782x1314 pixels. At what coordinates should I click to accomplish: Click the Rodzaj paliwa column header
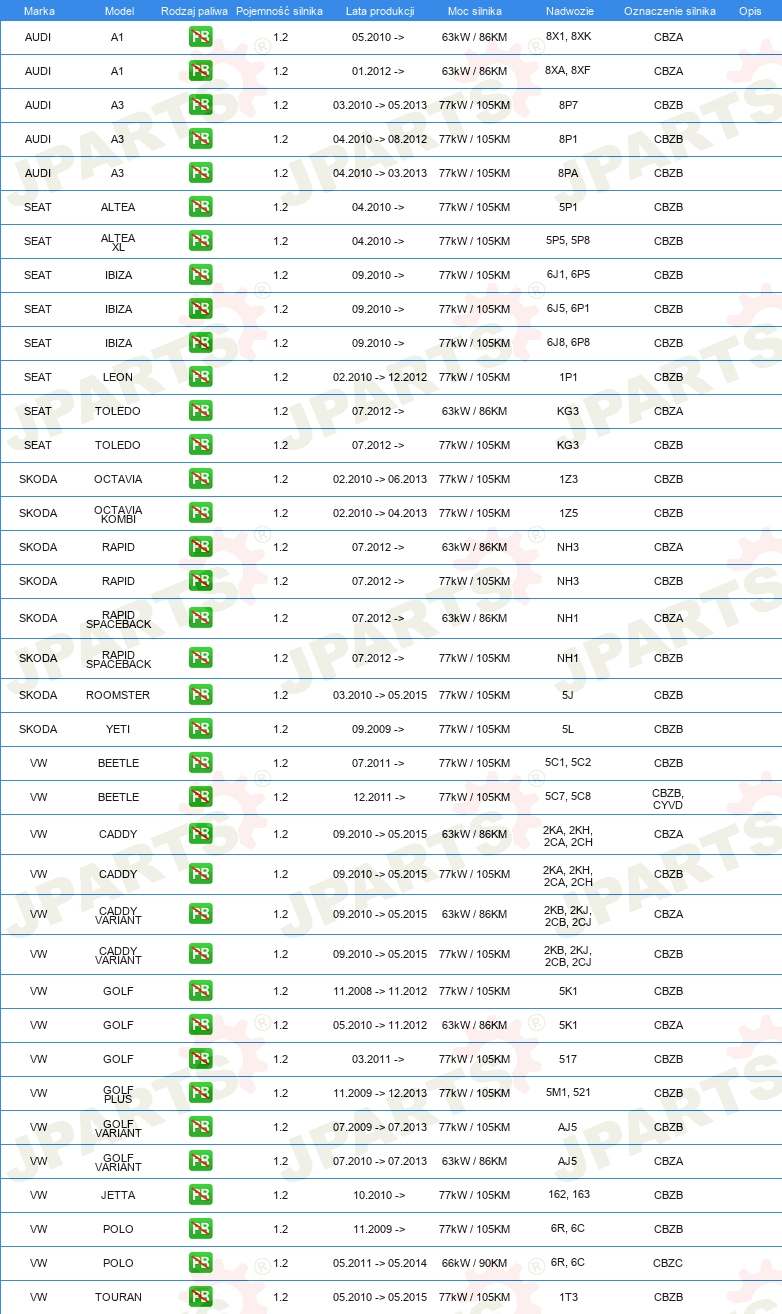pos(195,11)
